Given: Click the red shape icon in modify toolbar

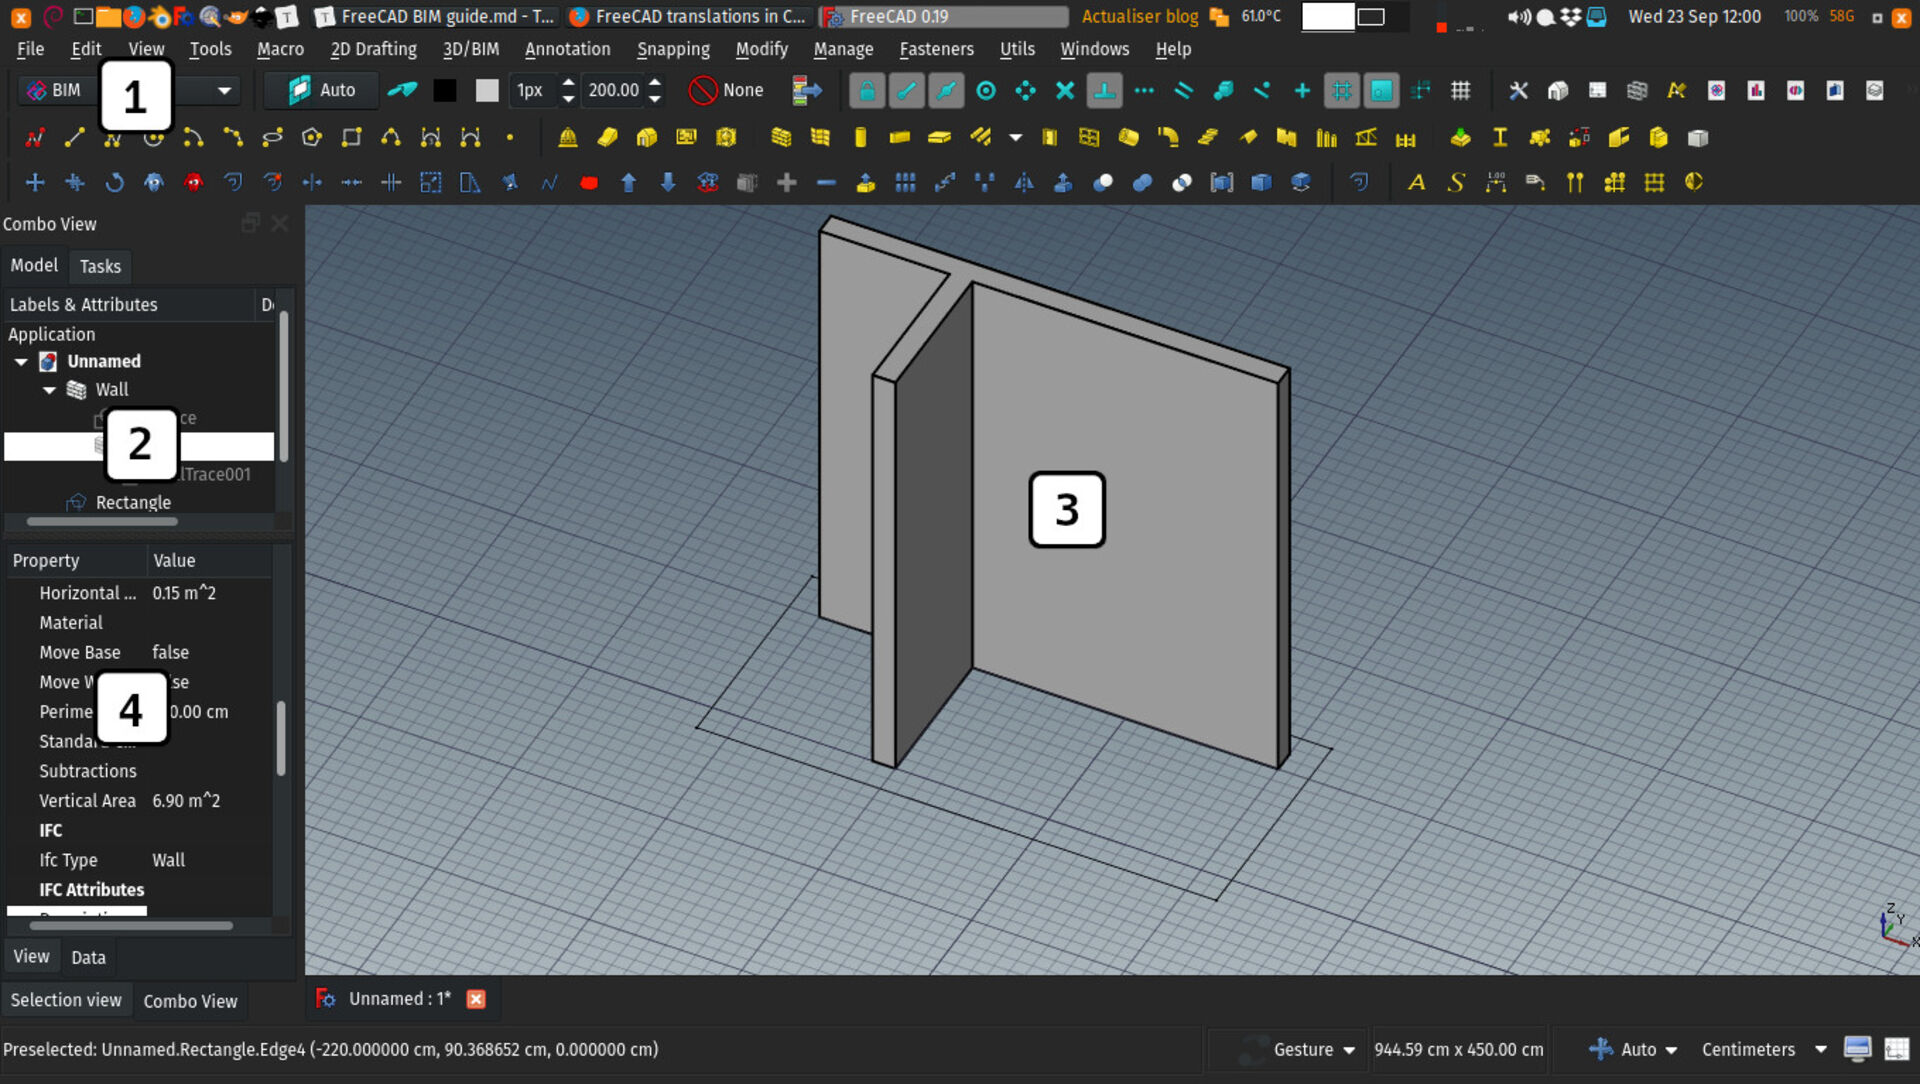Looking at the screenshot, I should point(589,182).
